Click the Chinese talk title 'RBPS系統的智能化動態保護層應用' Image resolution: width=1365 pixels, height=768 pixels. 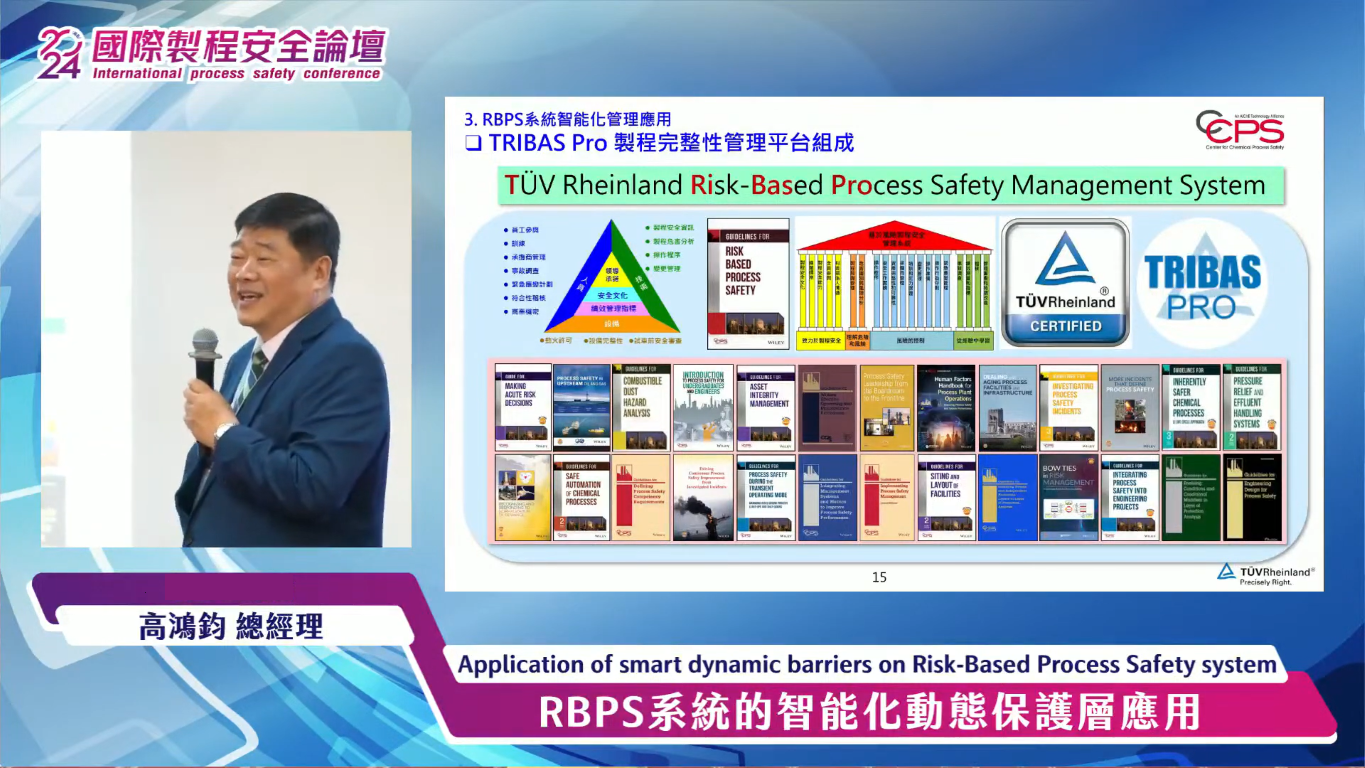coord(869,712)
